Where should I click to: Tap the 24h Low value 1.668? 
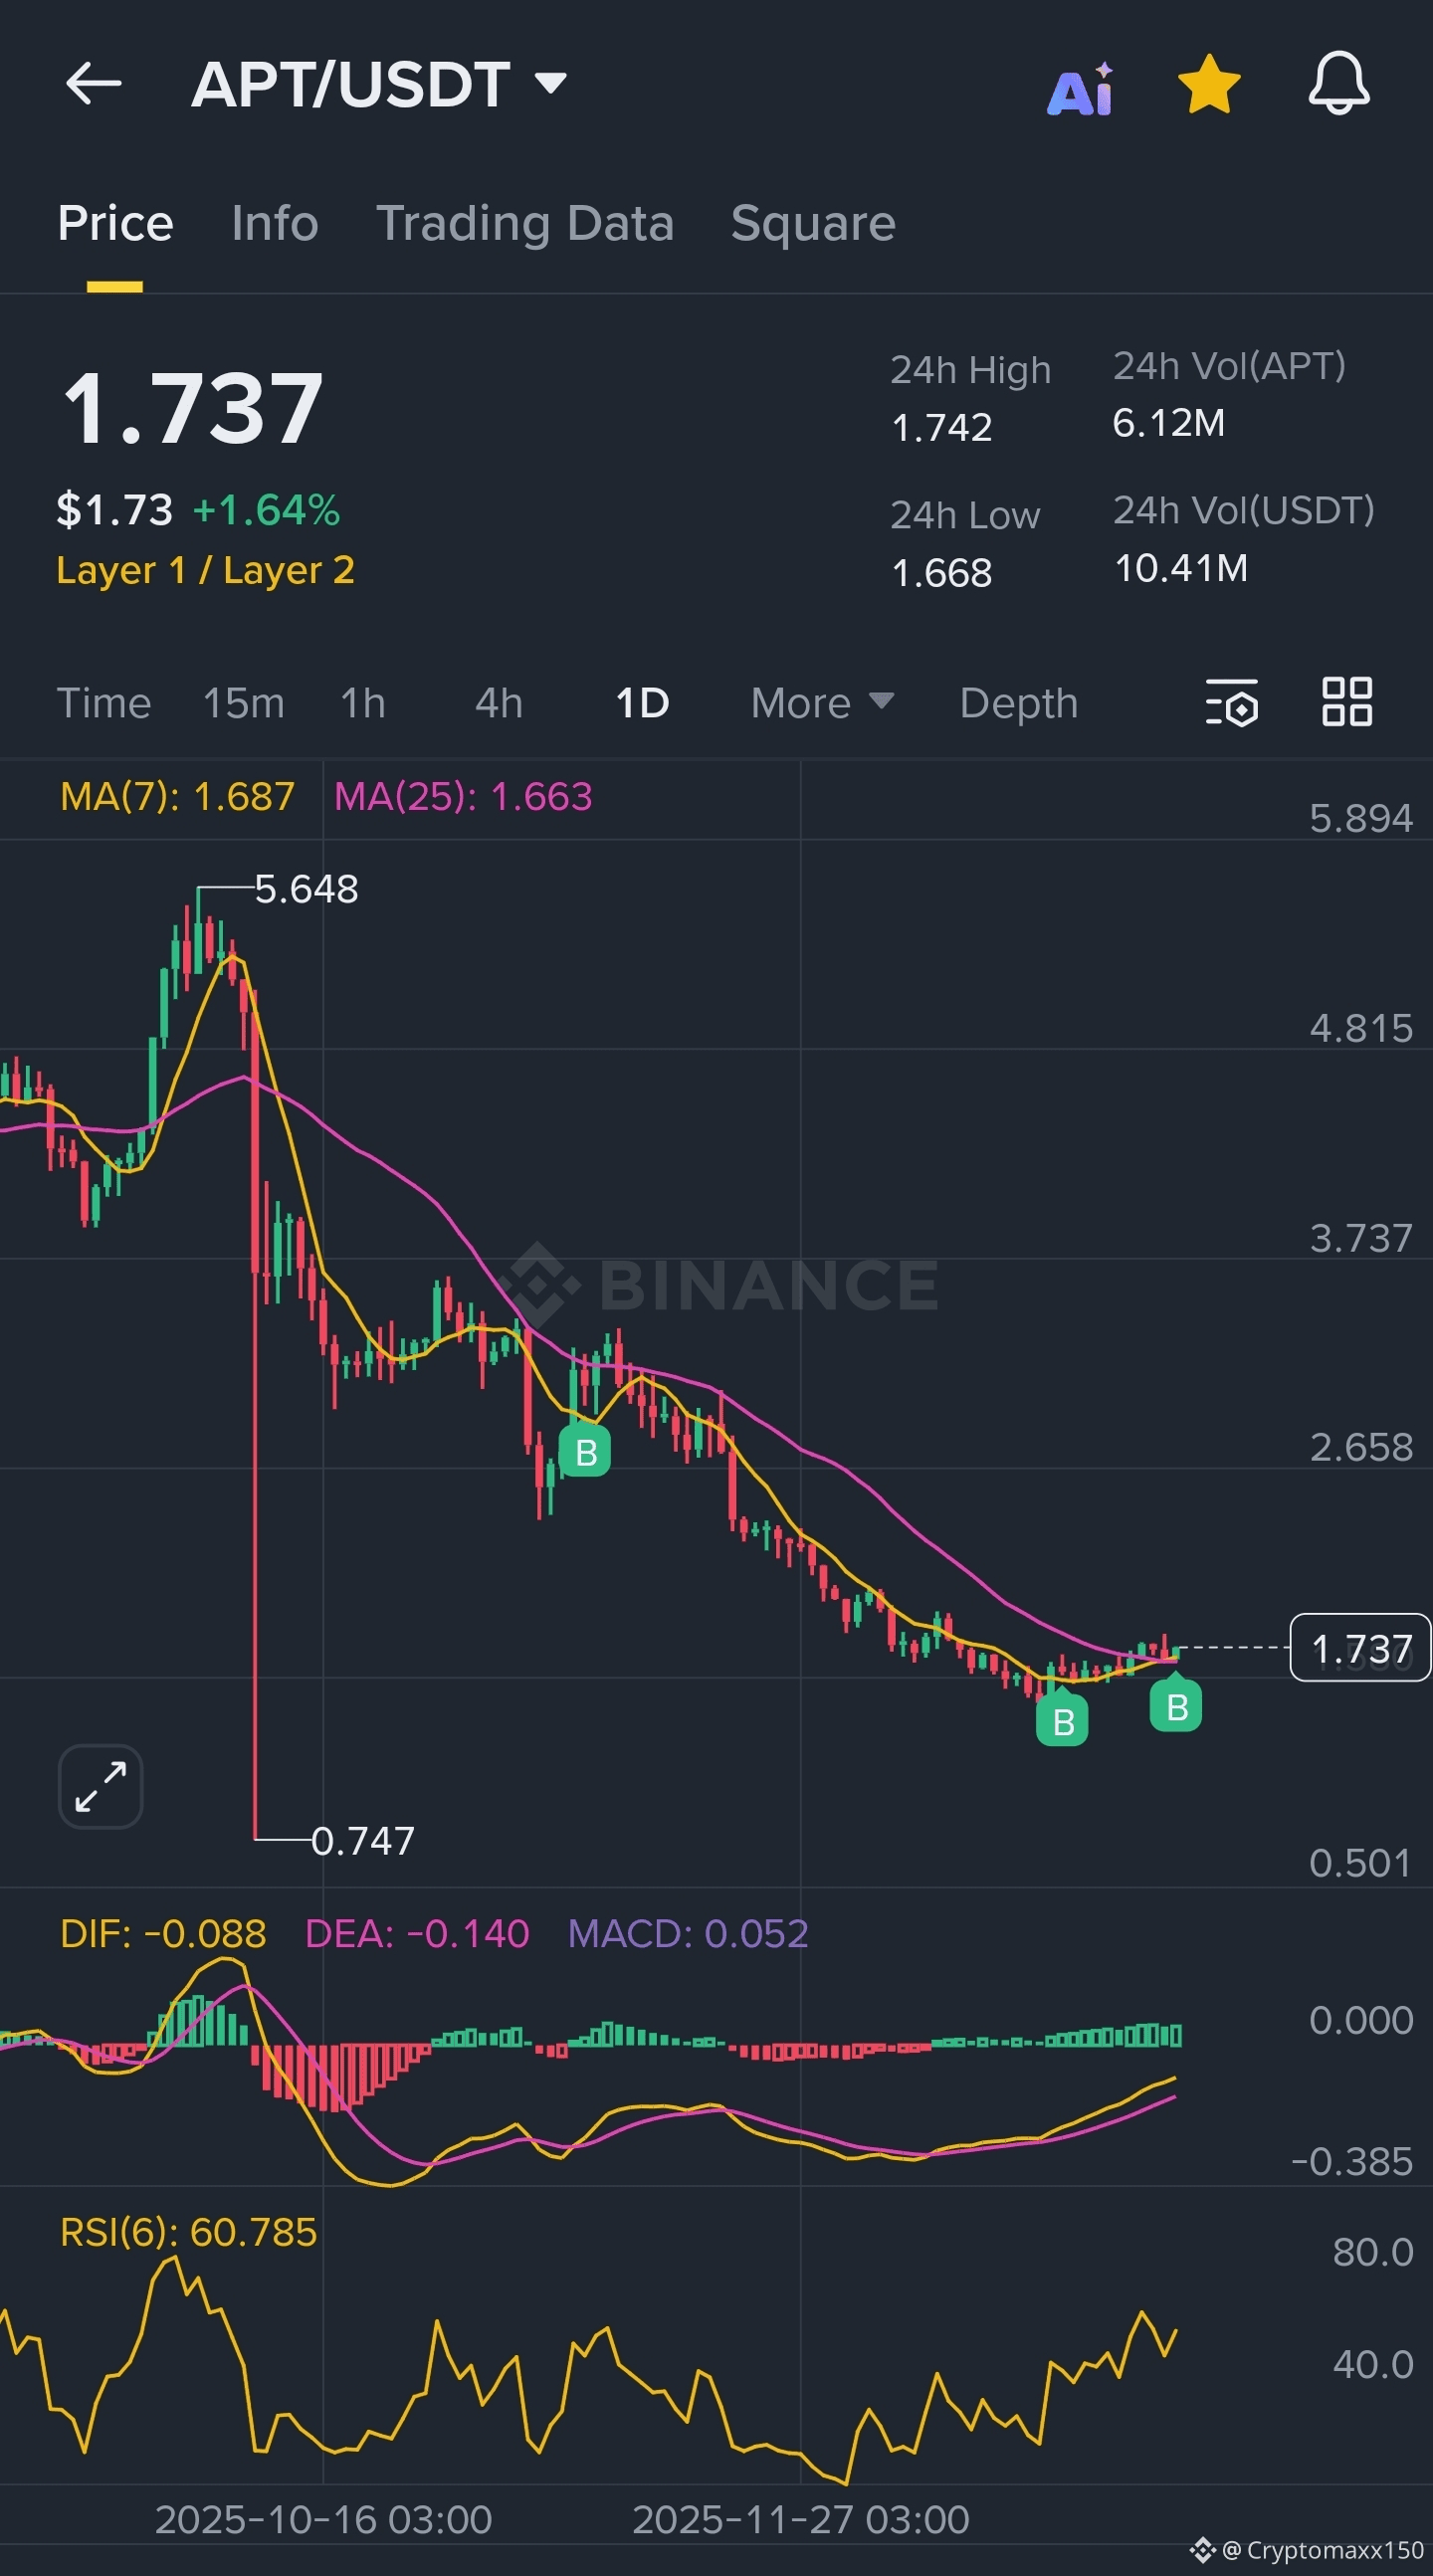pos(941,573)
